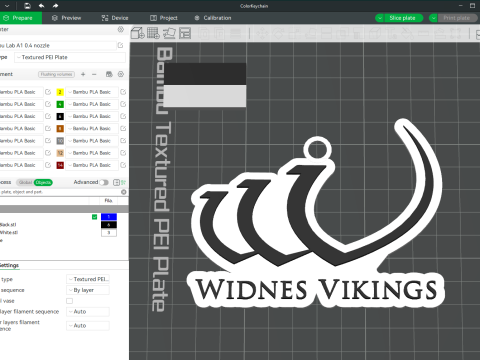
Task: Add a filament with plus icon
Action: point(83,74)
